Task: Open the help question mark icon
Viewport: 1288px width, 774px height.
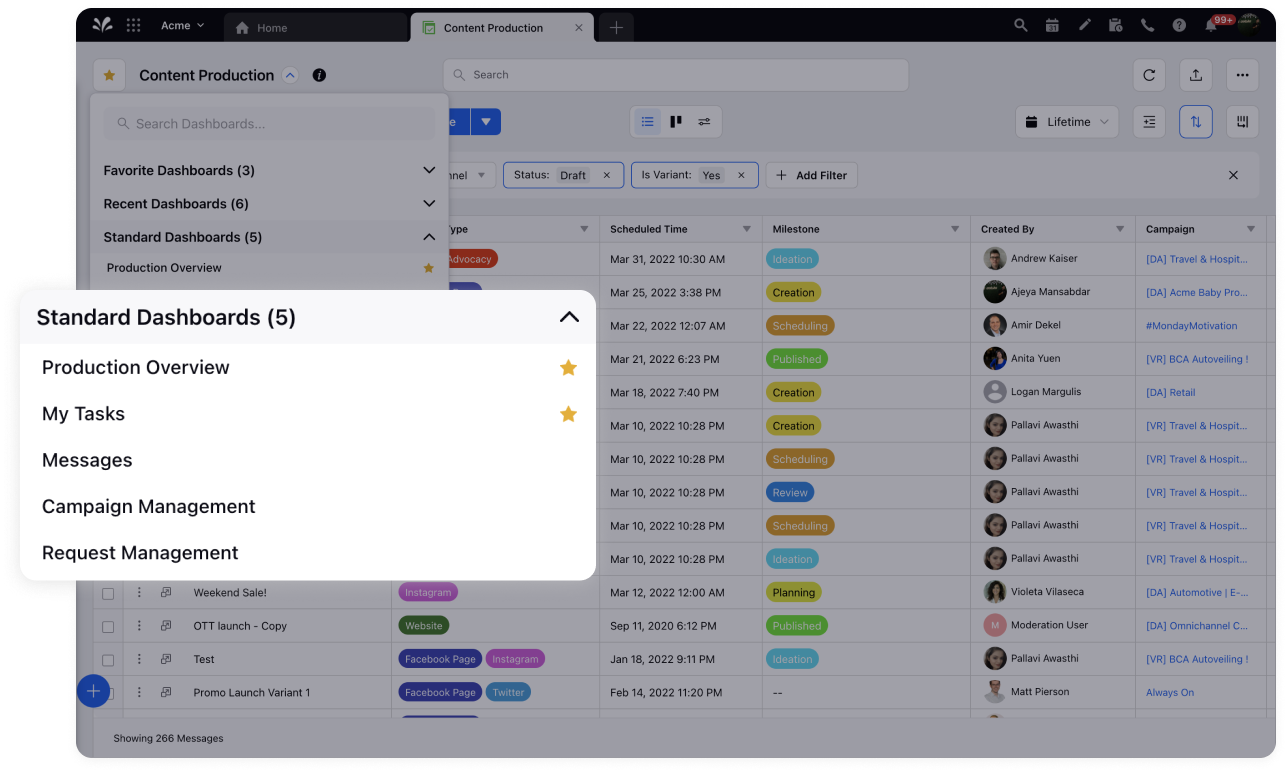Action: [1179, 25]
